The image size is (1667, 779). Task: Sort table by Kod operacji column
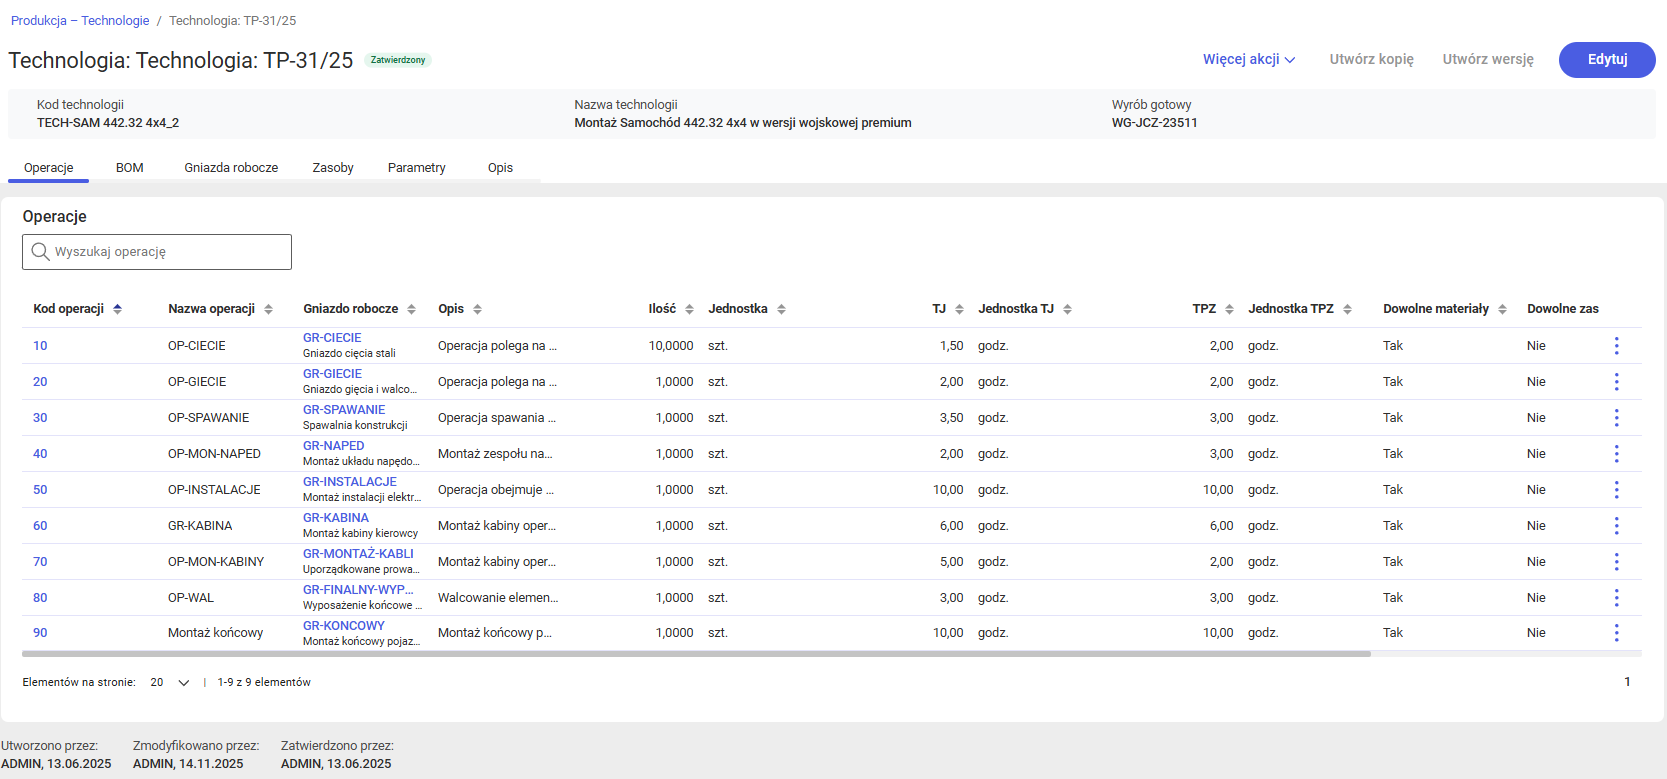(x=117, y=309)
